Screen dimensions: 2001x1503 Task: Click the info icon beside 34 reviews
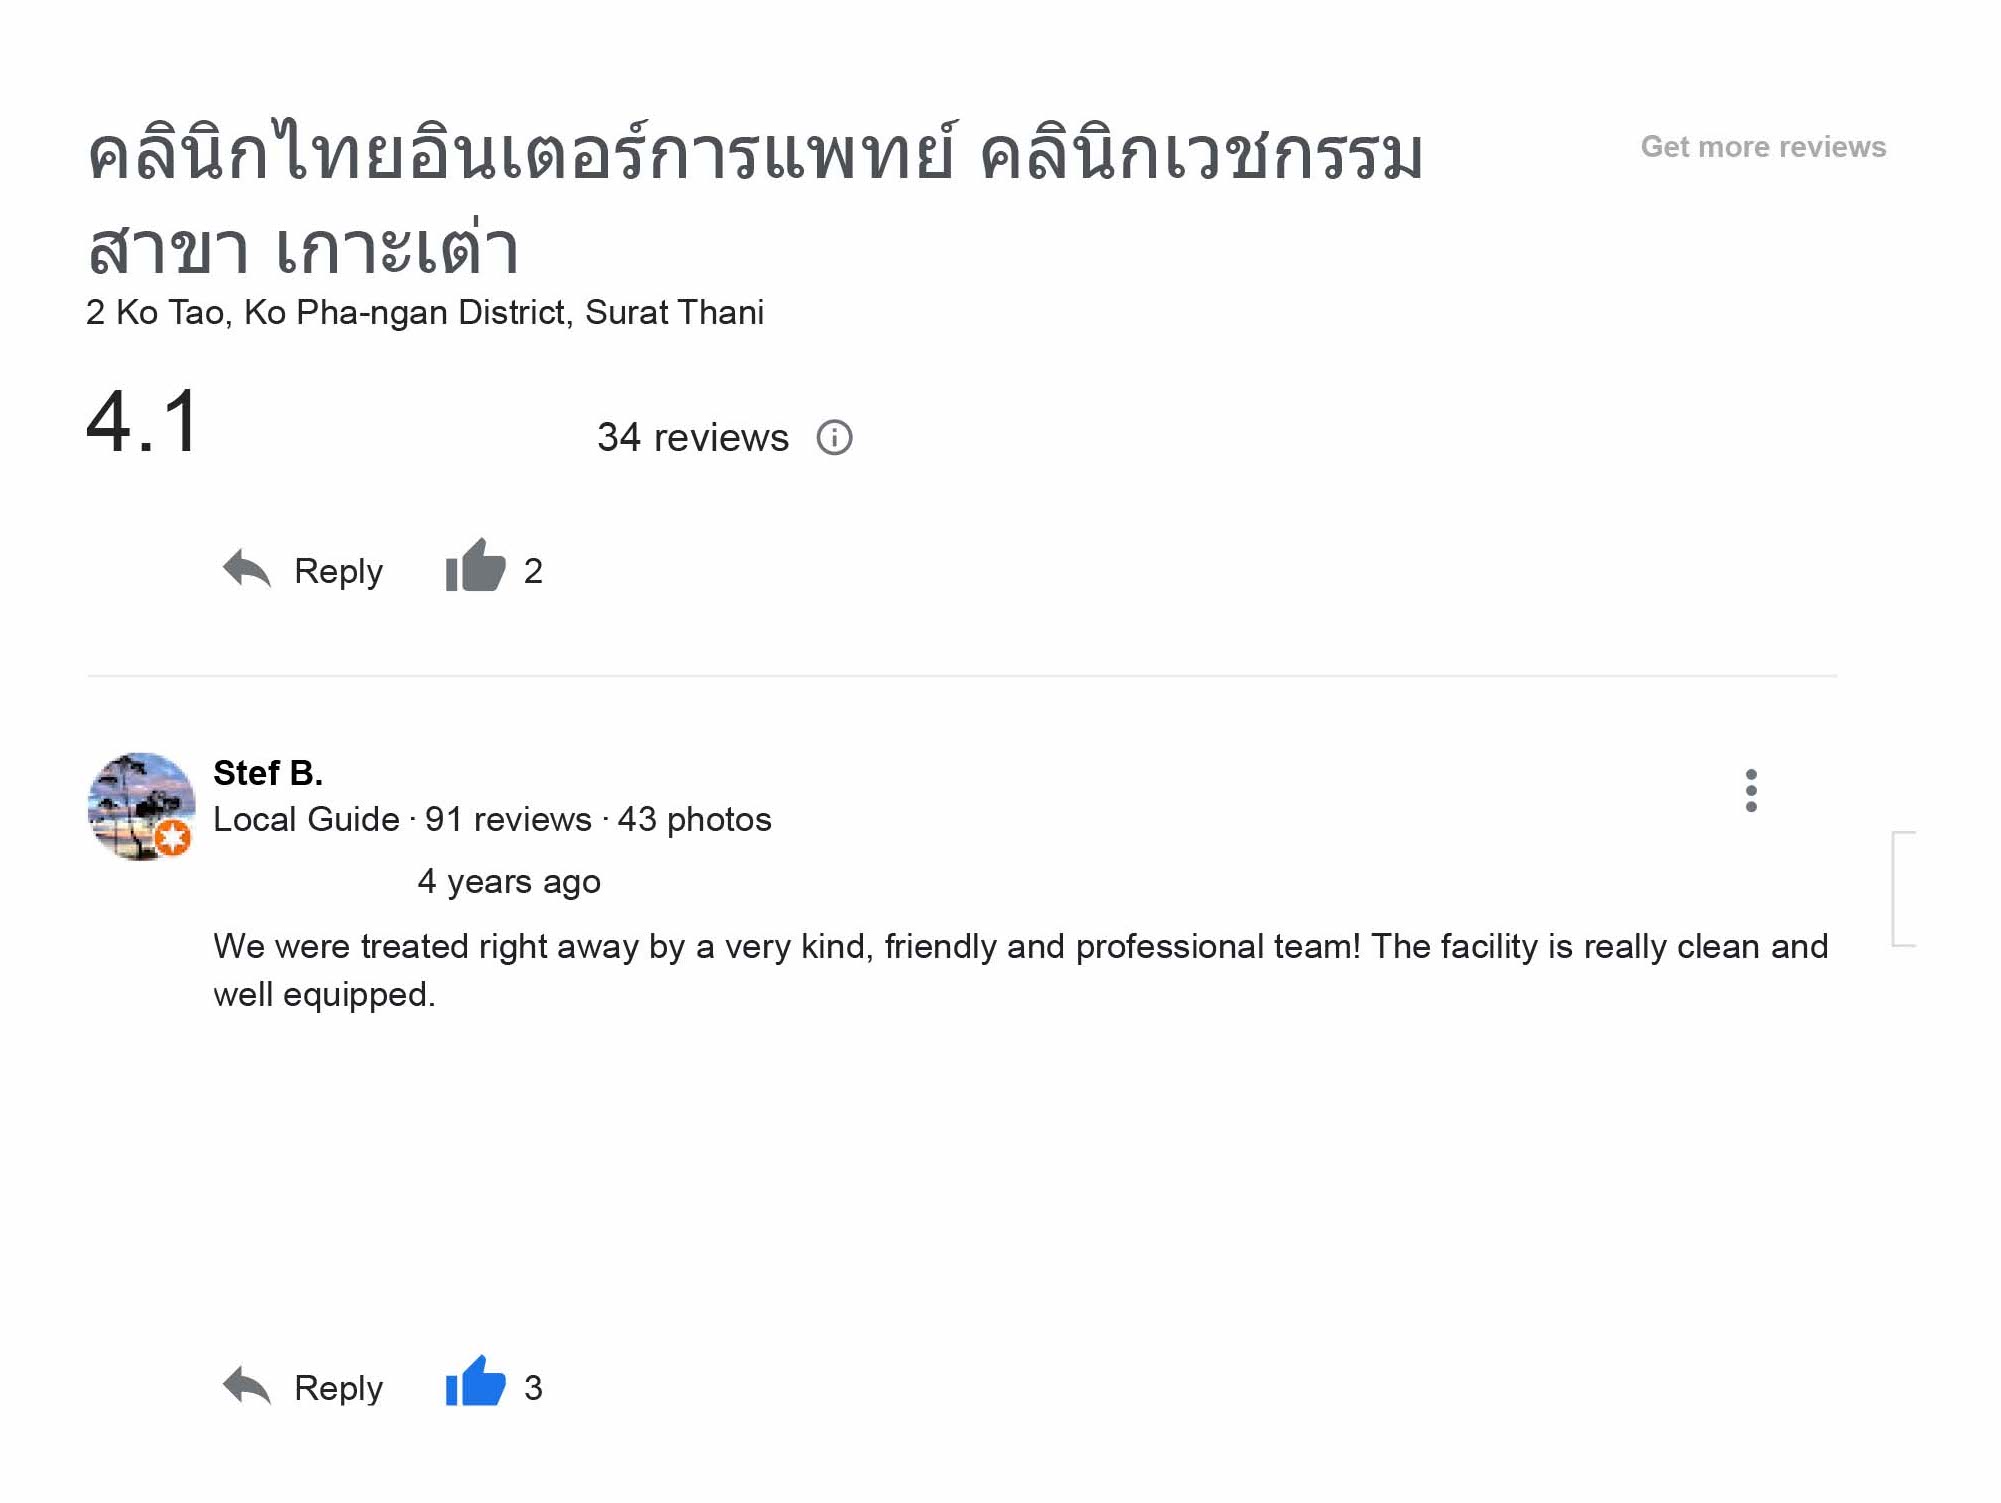pos(834,437)
